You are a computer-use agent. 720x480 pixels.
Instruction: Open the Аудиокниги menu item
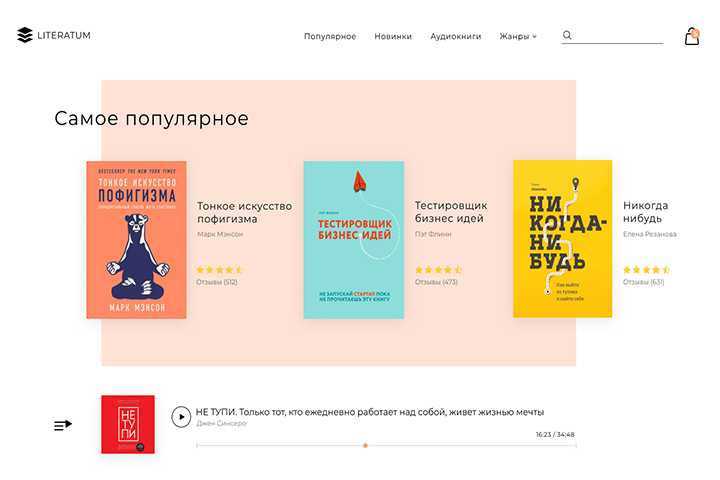pyautogui.click(x=456, y=36)
